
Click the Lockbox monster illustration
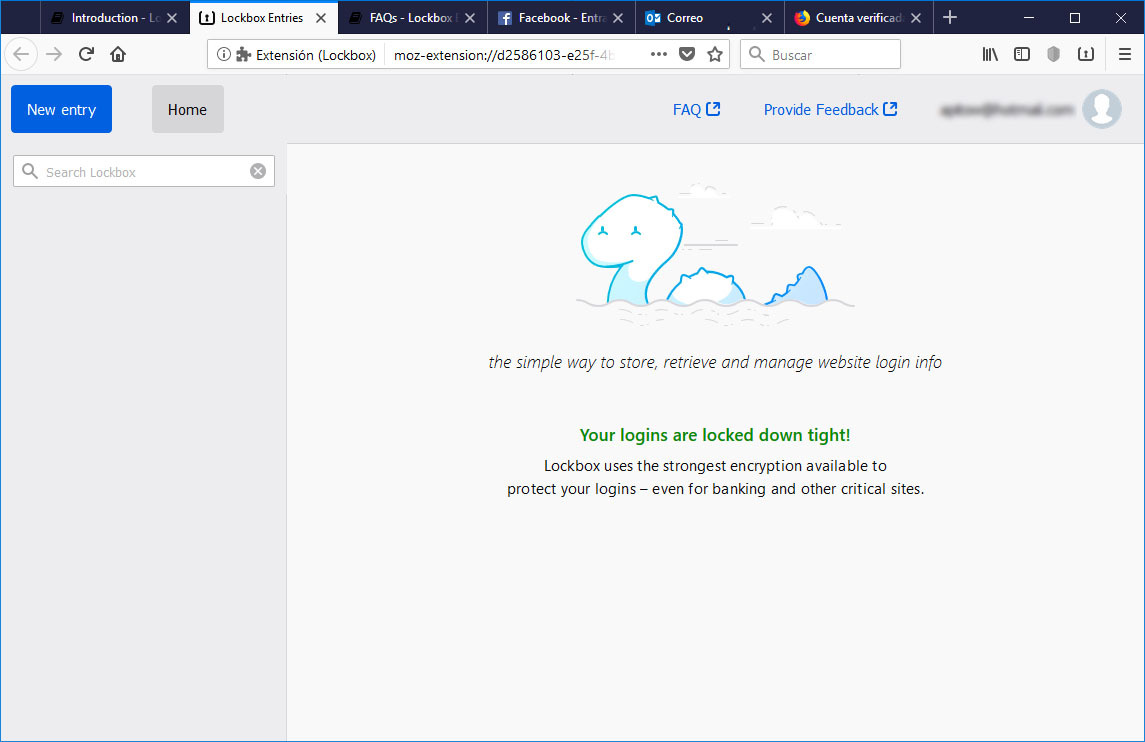tap(715, 253)
